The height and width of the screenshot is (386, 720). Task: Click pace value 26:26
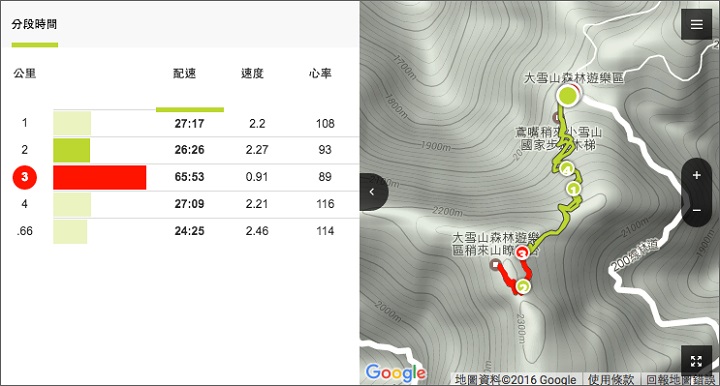189,150
